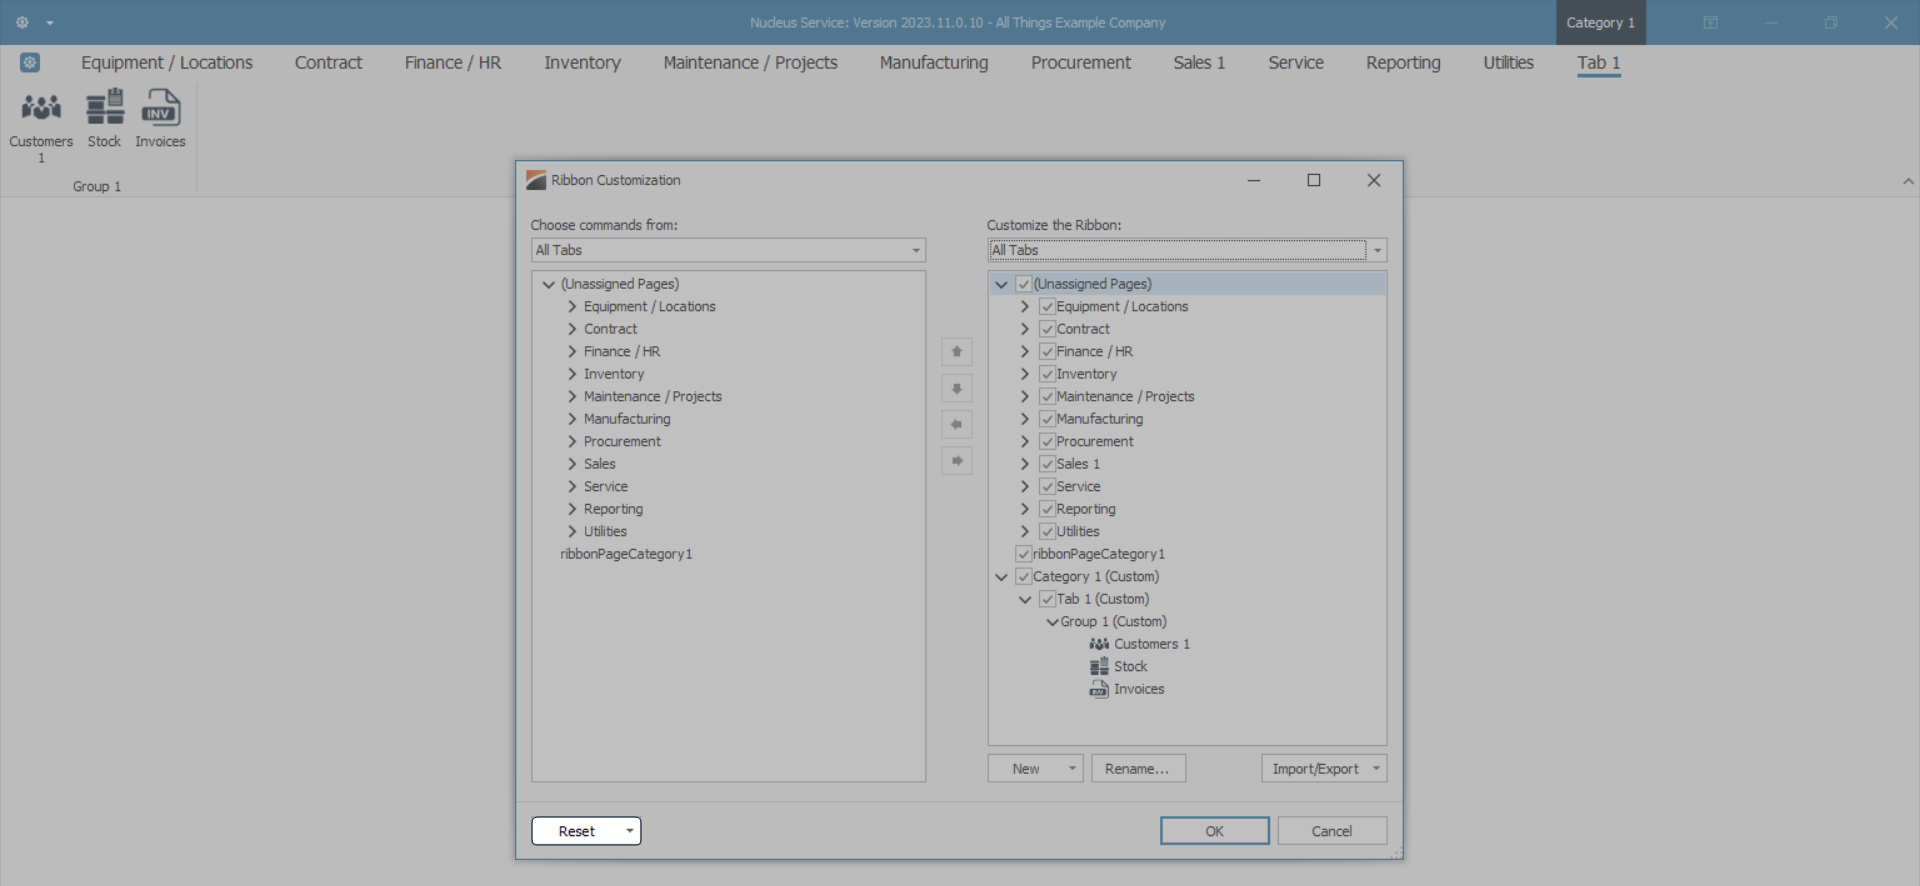
Task: Close the Ribbon Customization dialog
Action: click(x=1374, y=180)
